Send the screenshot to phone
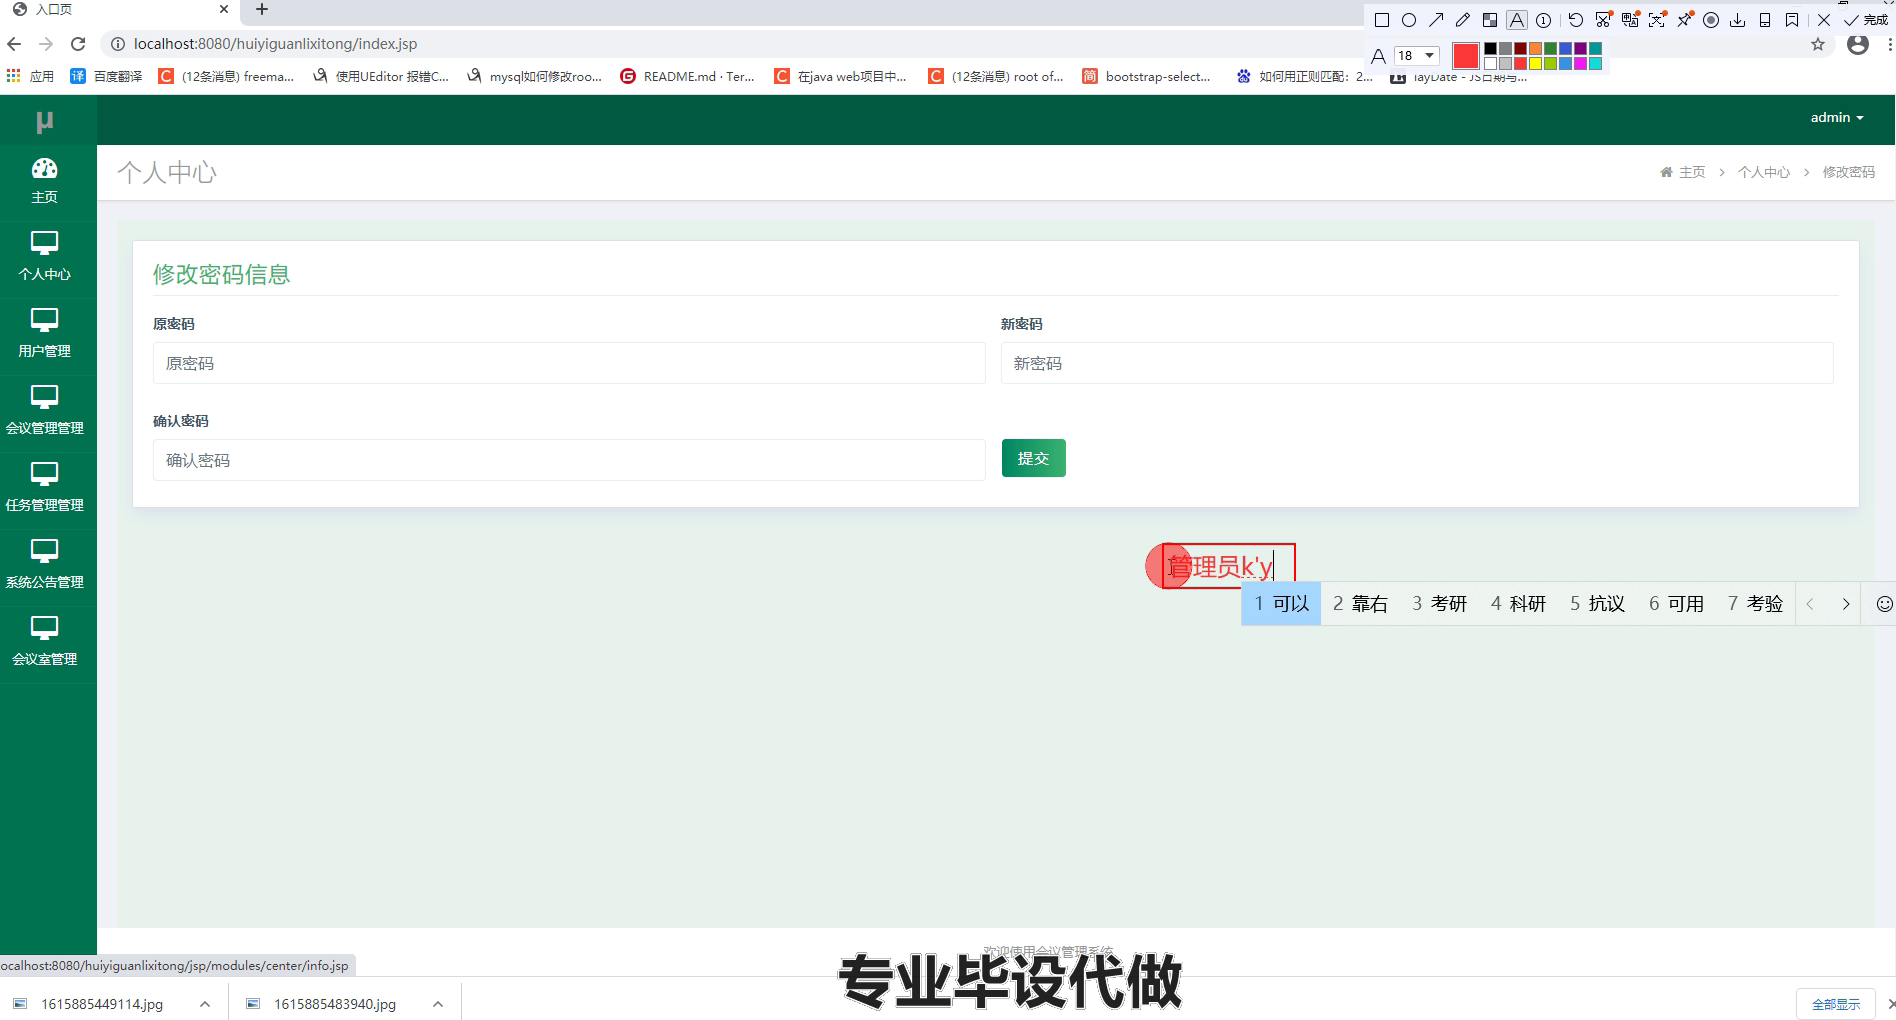Screen dimensions: 1896x1020 point(1765,20)
